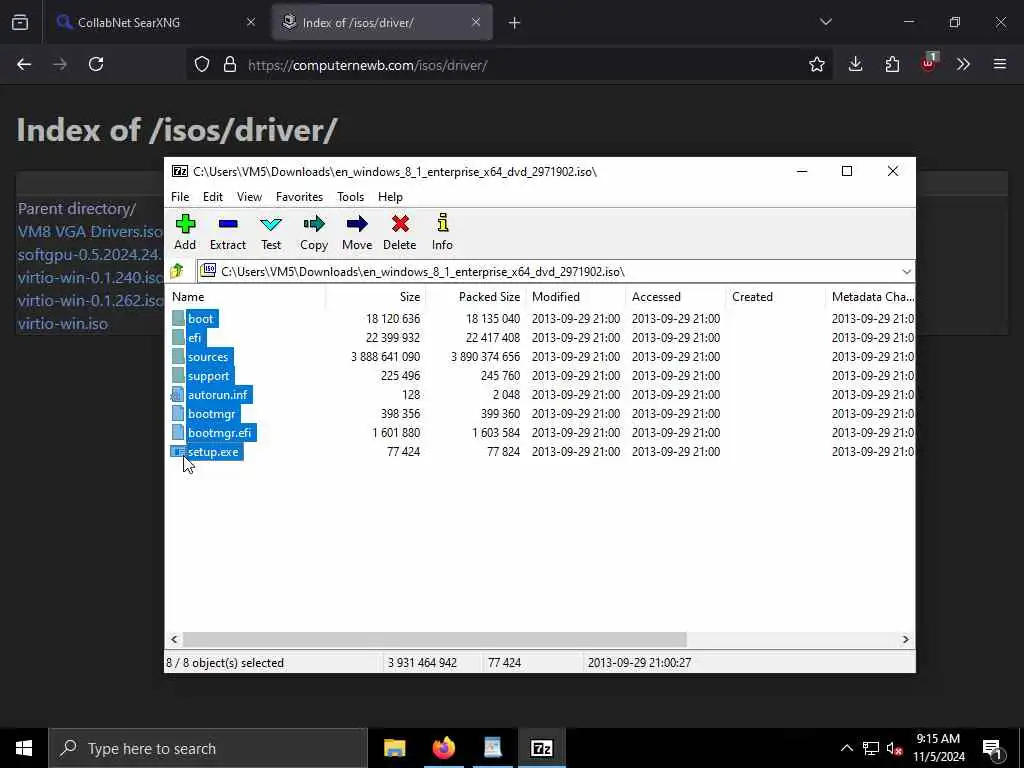Open virtio-win-0.1.240.iso link
Screen dimensions: 1024x768
(x=90, y=278)
